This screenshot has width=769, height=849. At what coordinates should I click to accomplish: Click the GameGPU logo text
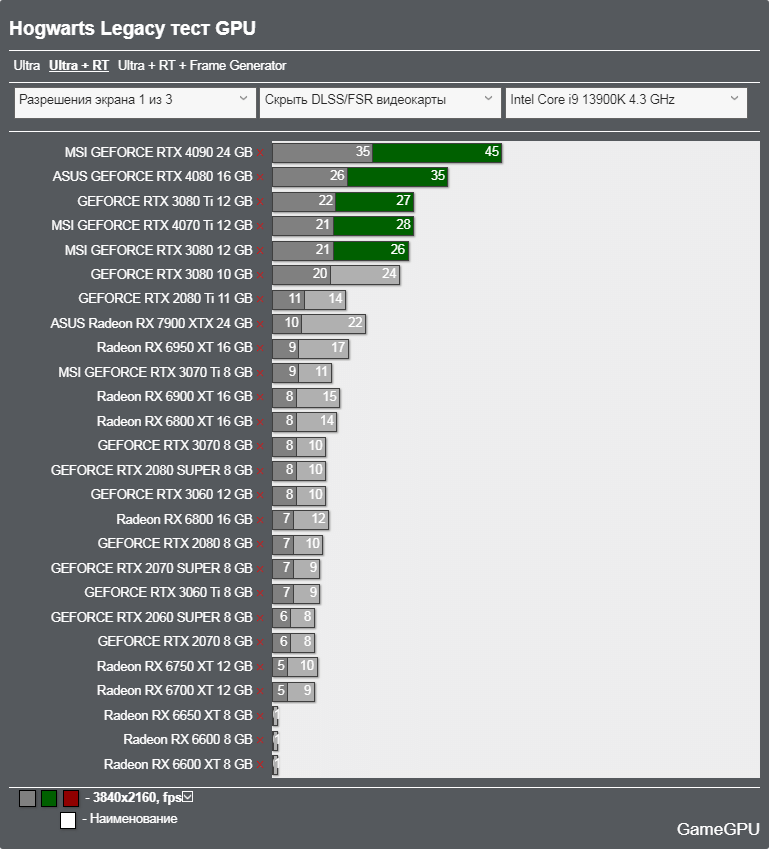(x=718, y=829)
